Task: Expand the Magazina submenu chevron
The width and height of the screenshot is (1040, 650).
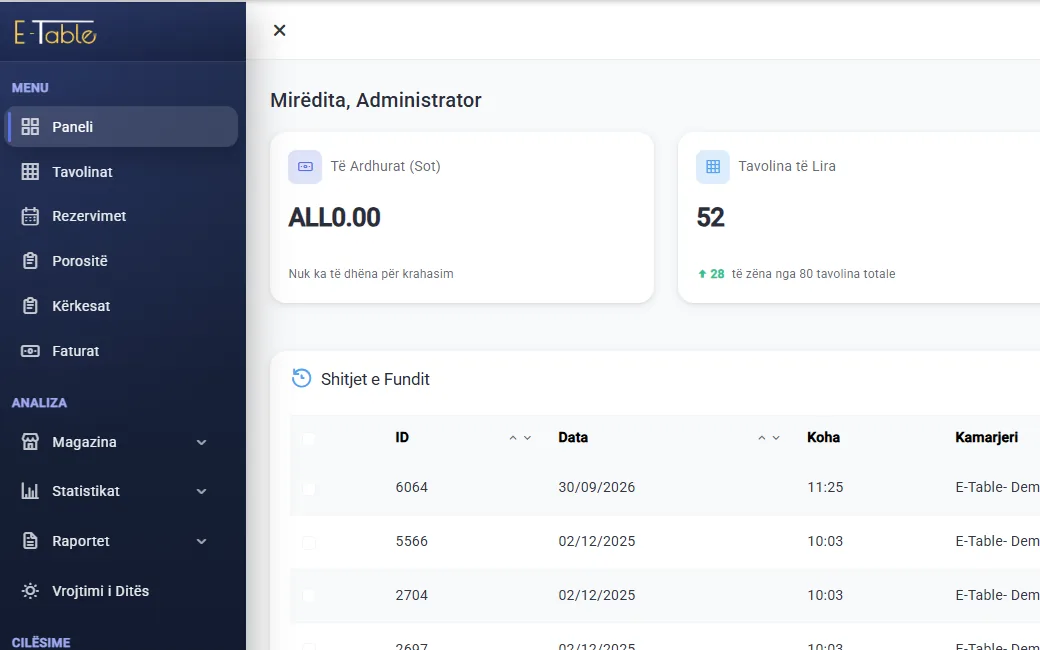Action: 202,442
